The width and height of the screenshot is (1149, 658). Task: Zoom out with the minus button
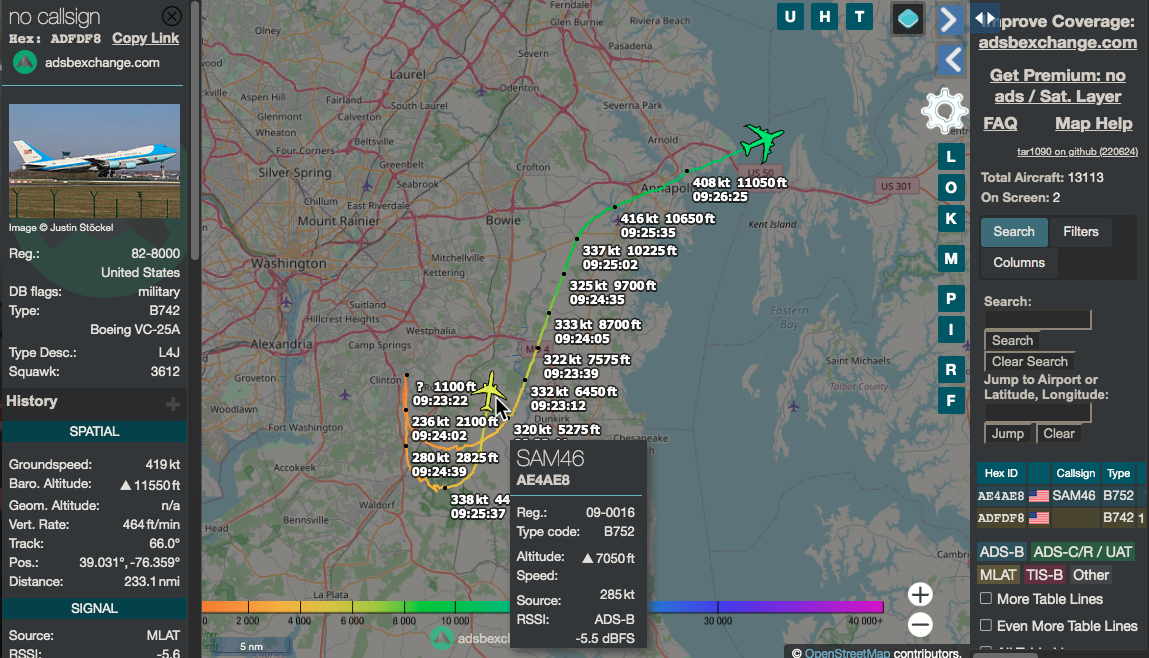click(920, 625)
